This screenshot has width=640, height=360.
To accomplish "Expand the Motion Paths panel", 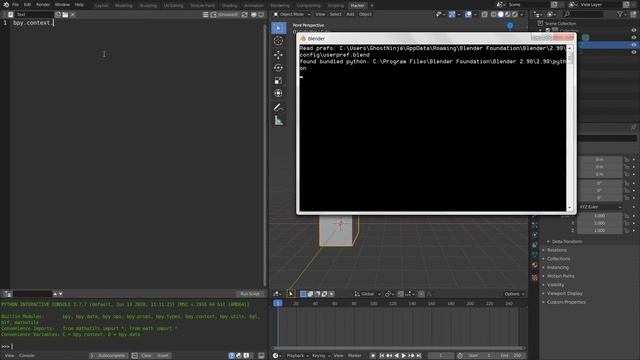I will pyautogui.click(x=560, y=276).
